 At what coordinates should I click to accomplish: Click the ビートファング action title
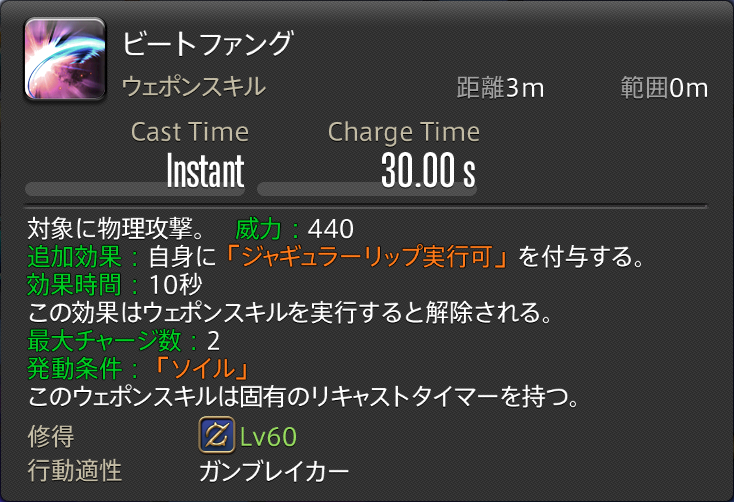pos(208,43)
